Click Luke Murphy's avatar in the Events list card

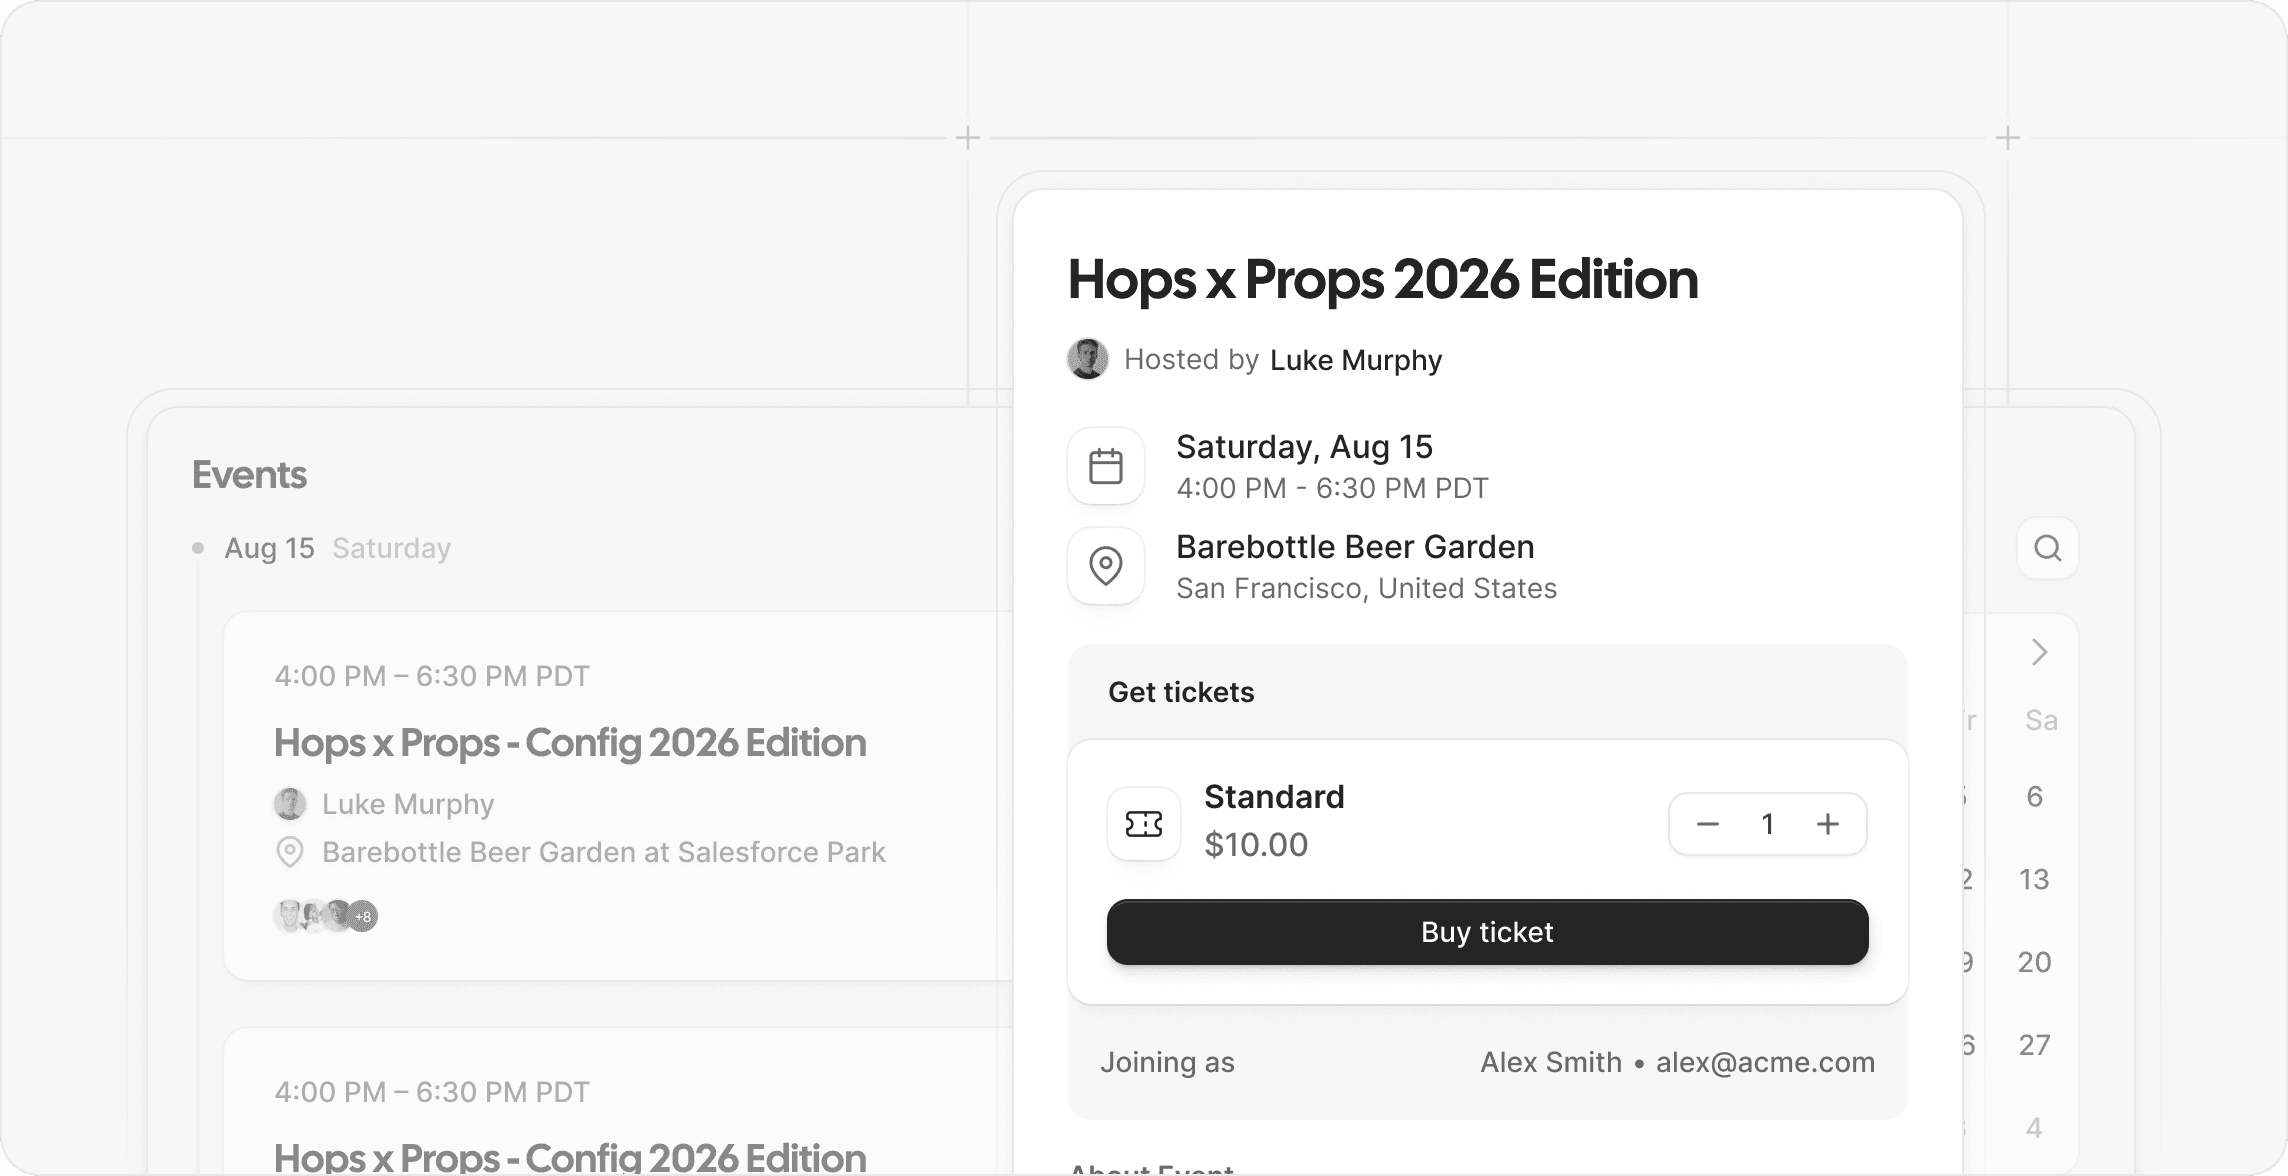(290, 804)
